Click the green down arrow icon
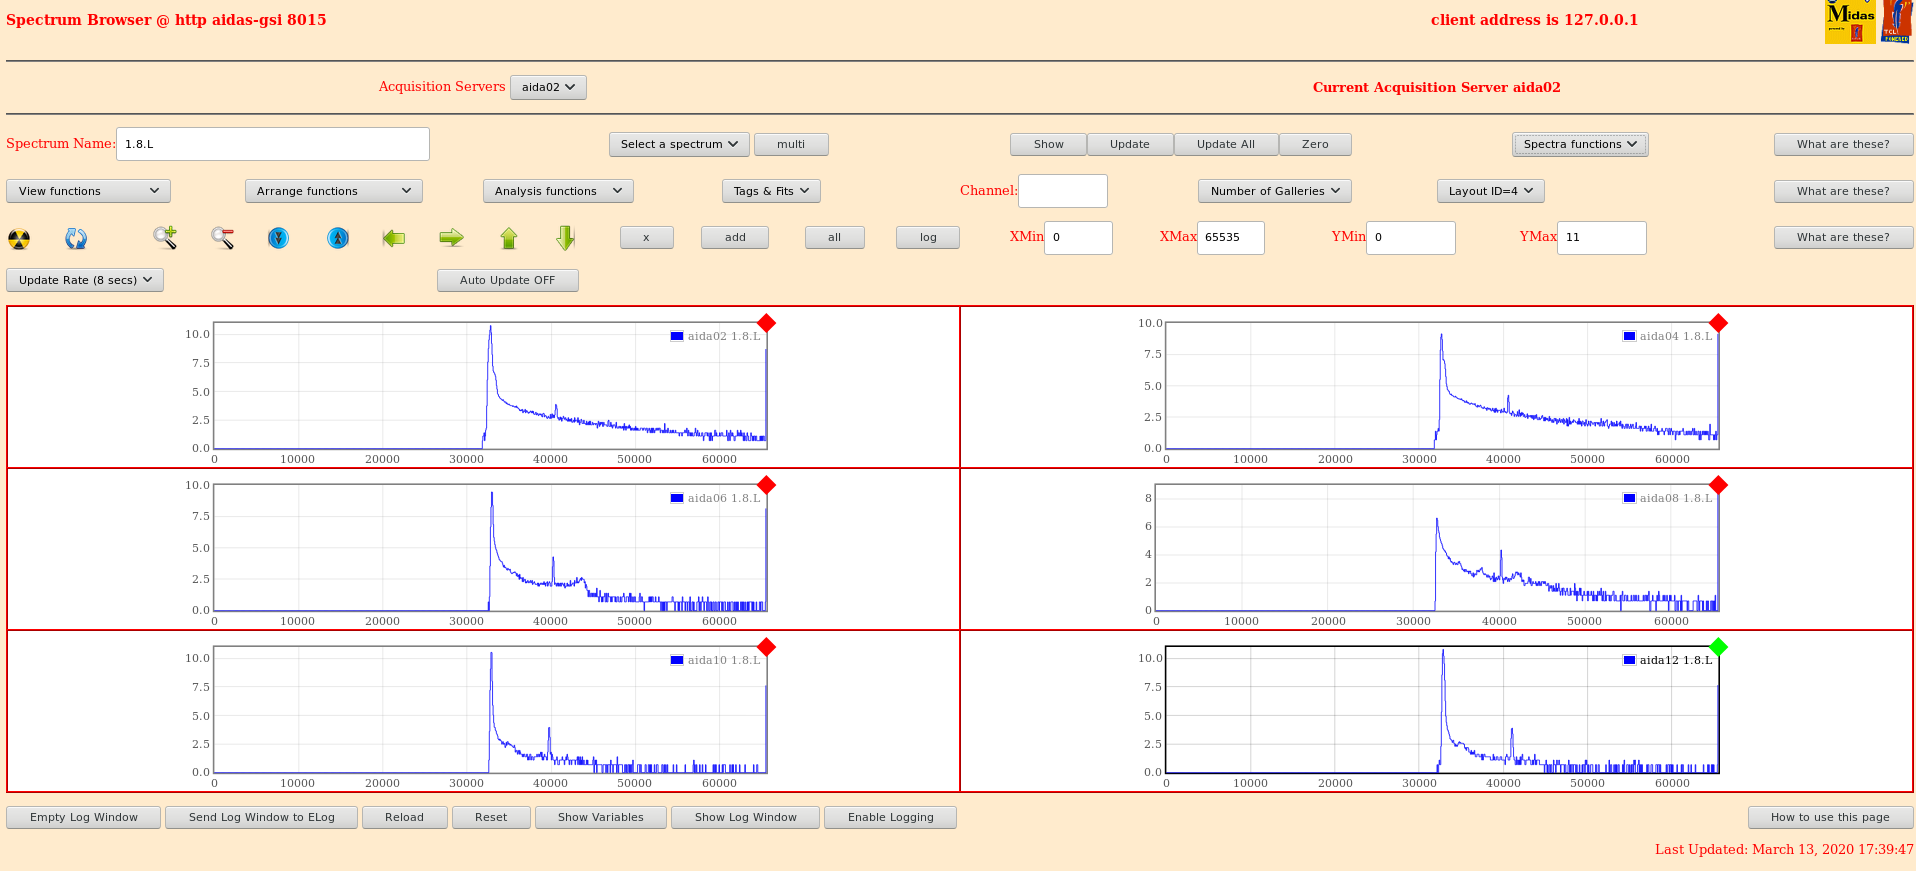 [566, 238]
